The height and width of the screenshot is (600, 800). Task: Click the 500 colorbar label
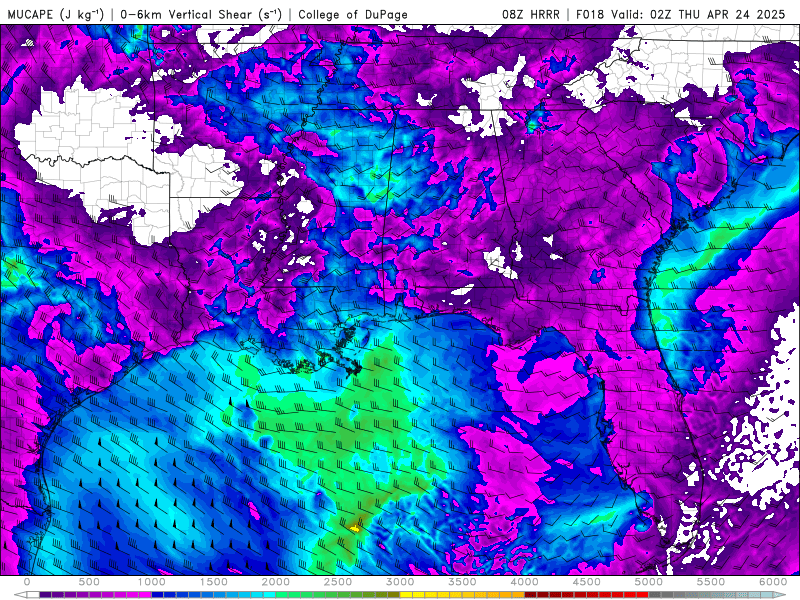[x=89, y=582]
